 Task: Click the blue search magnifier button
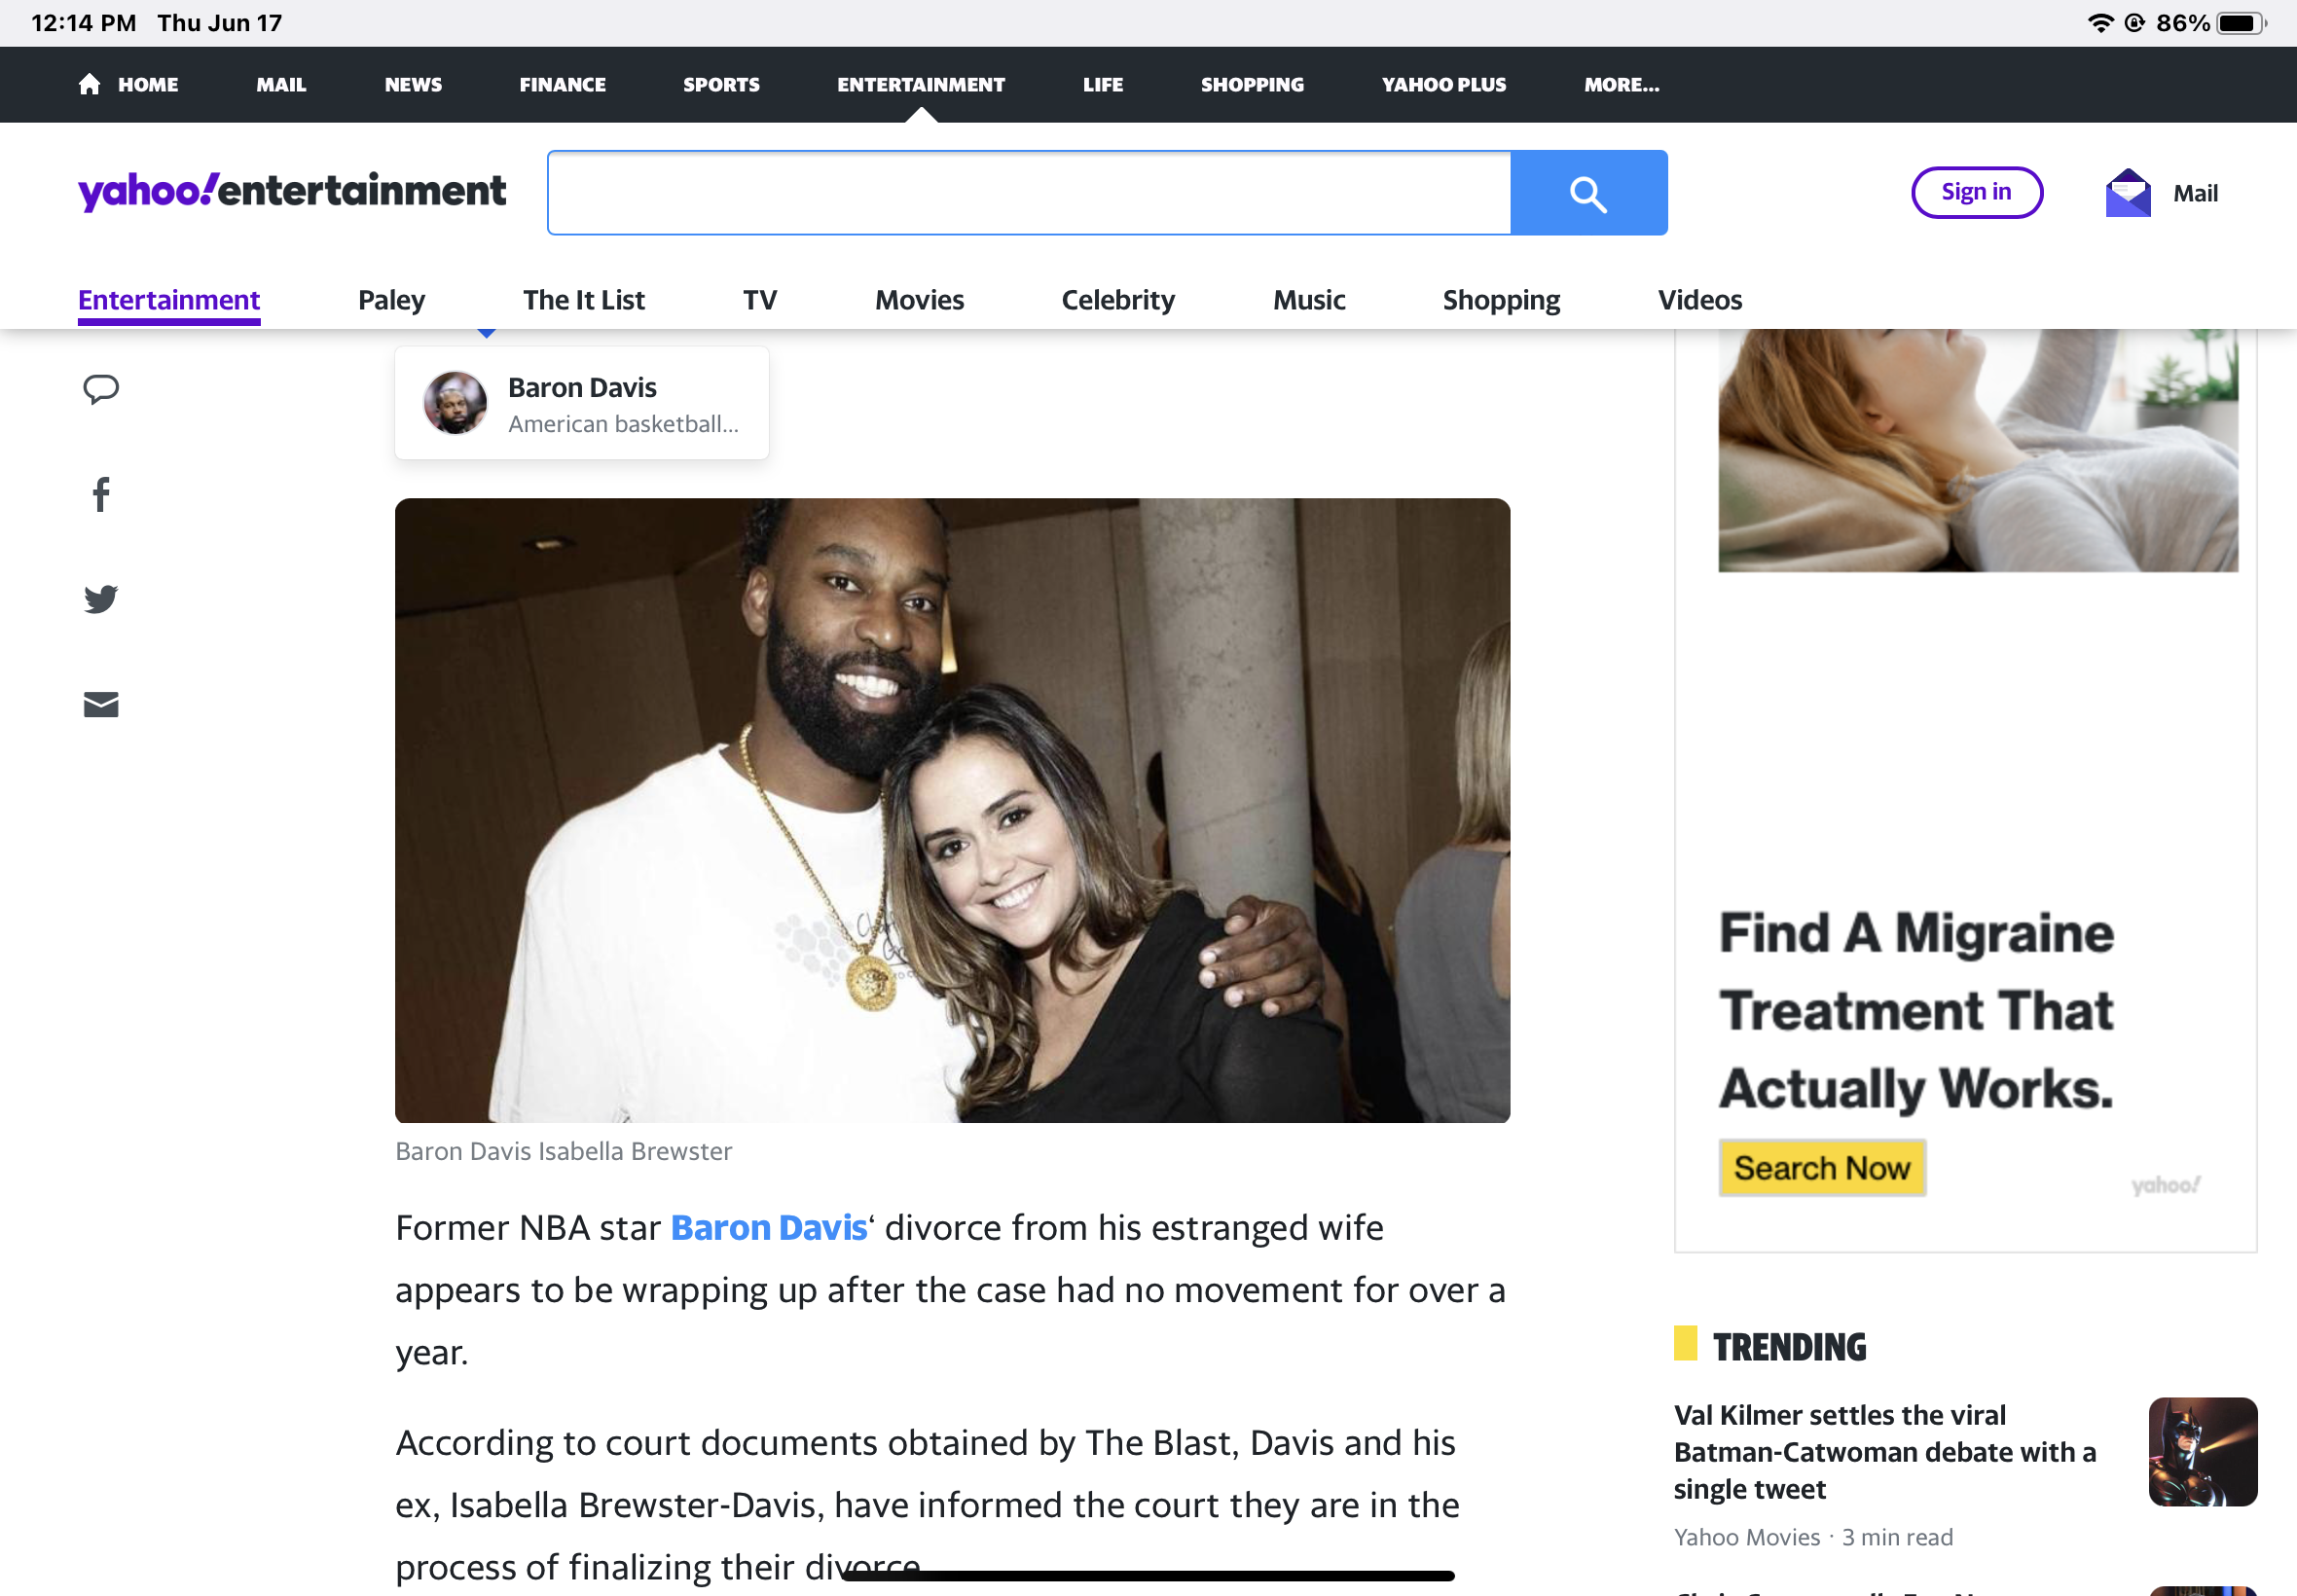point(1588,193)
